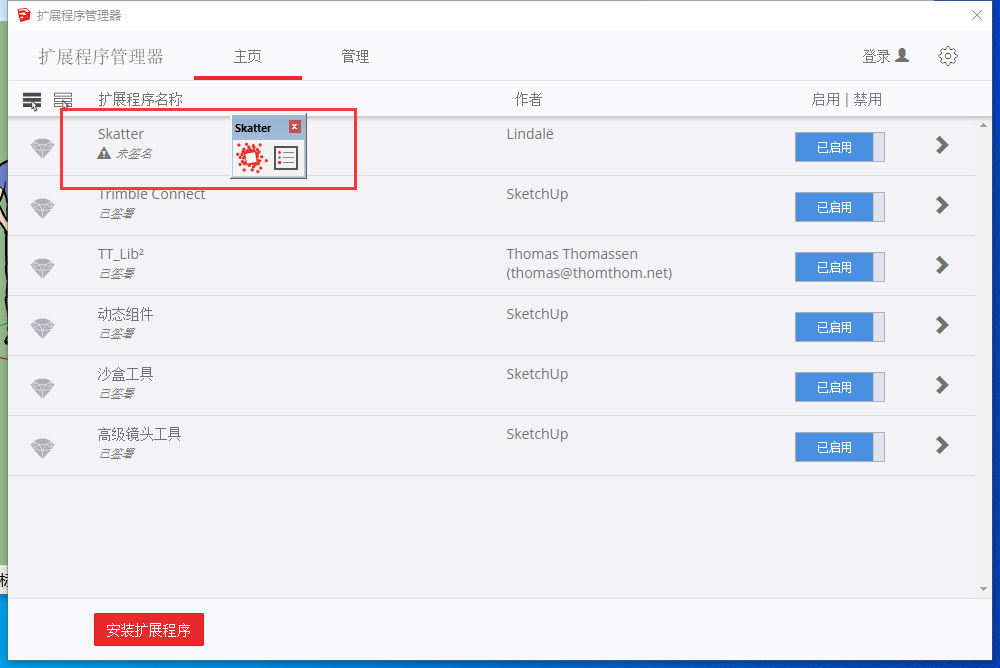The width and height of the screenshot is (1000, 668).
Task: Disable the 沙盒工具 extension switch
Action: click(839, 387)
